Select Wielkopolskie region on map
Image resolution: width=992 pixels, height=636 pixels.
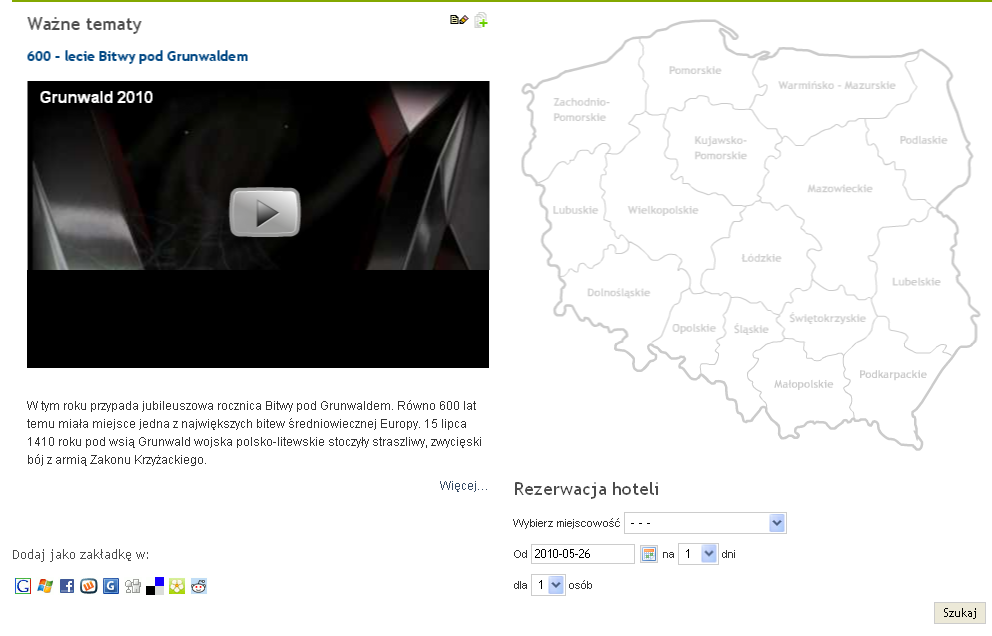coord(662,210)
